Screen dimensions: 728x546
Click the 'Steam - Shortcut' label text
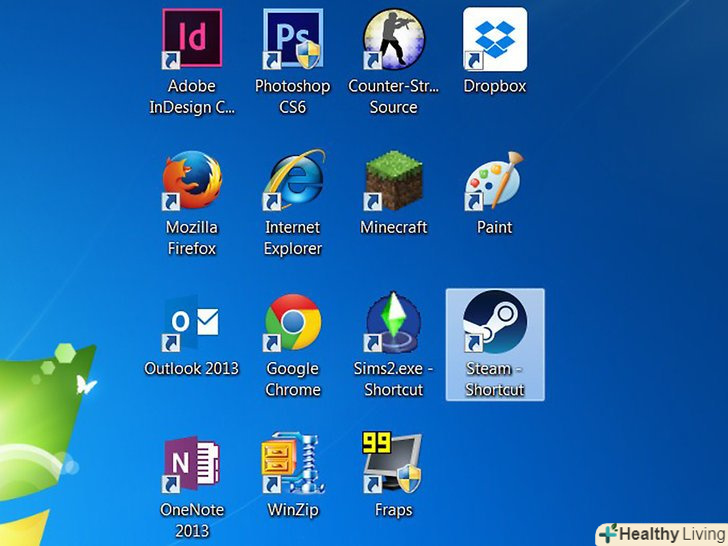[495, 379]
